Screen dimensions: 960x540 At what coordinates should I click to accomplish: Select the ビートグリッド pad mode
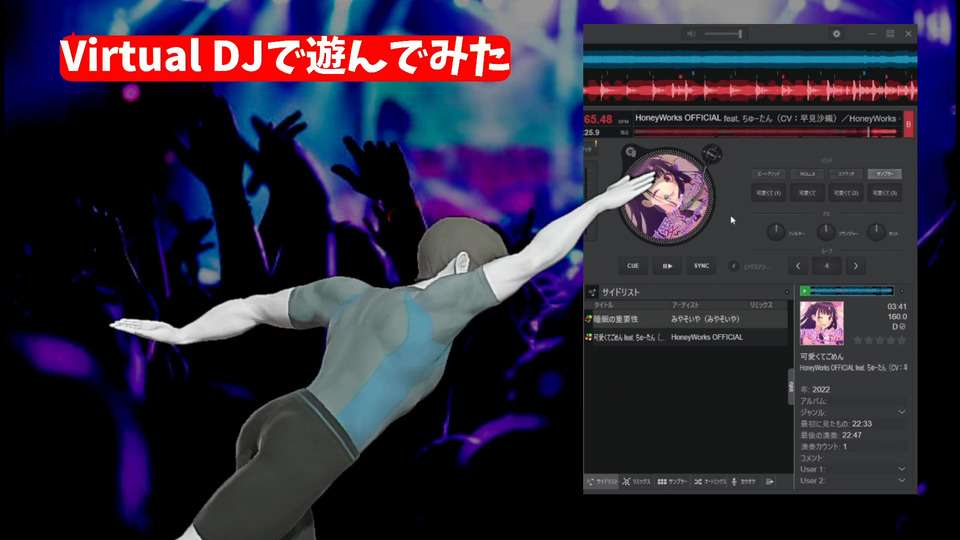[x=768, y=174]
